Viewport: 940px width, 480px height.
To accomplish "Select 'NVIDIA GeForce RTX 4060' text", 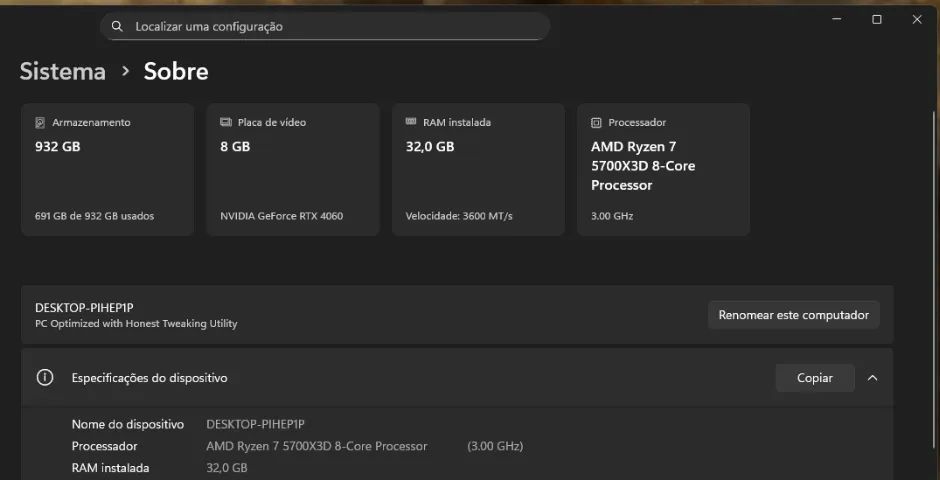I will [282, 216].
